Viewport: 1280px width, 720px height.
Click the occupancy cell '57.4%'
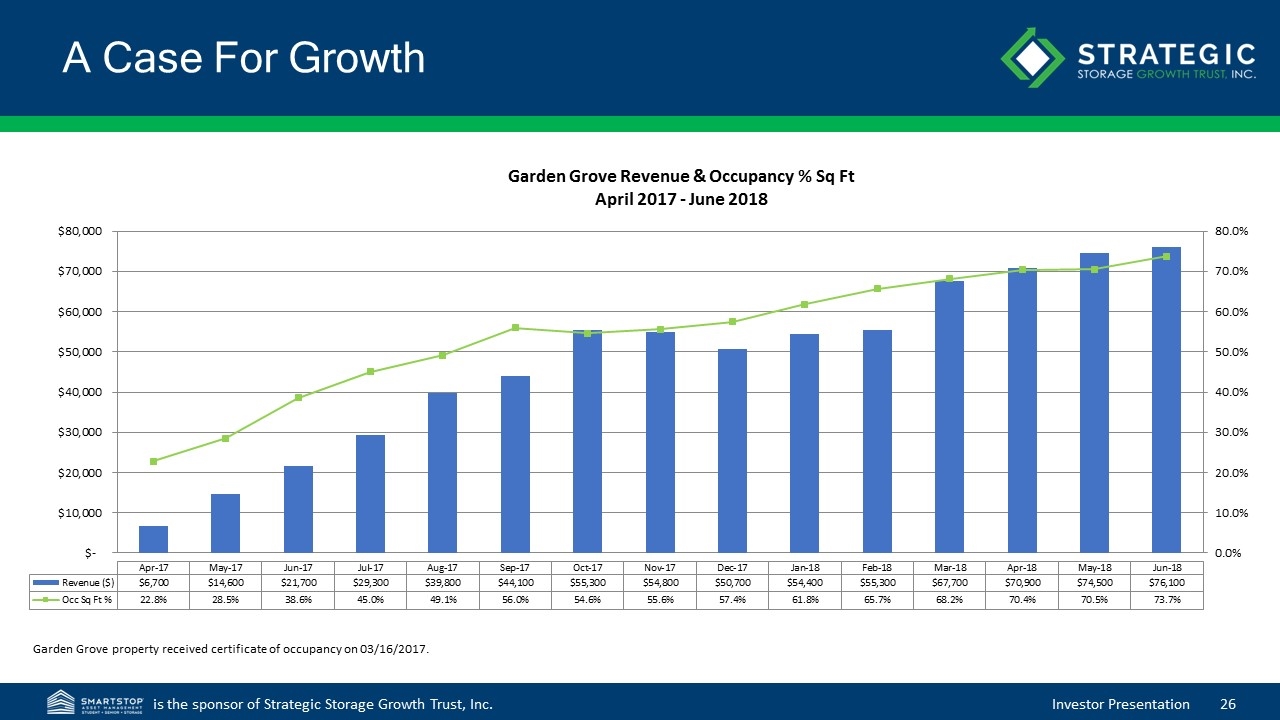click(x=732, y=600)
